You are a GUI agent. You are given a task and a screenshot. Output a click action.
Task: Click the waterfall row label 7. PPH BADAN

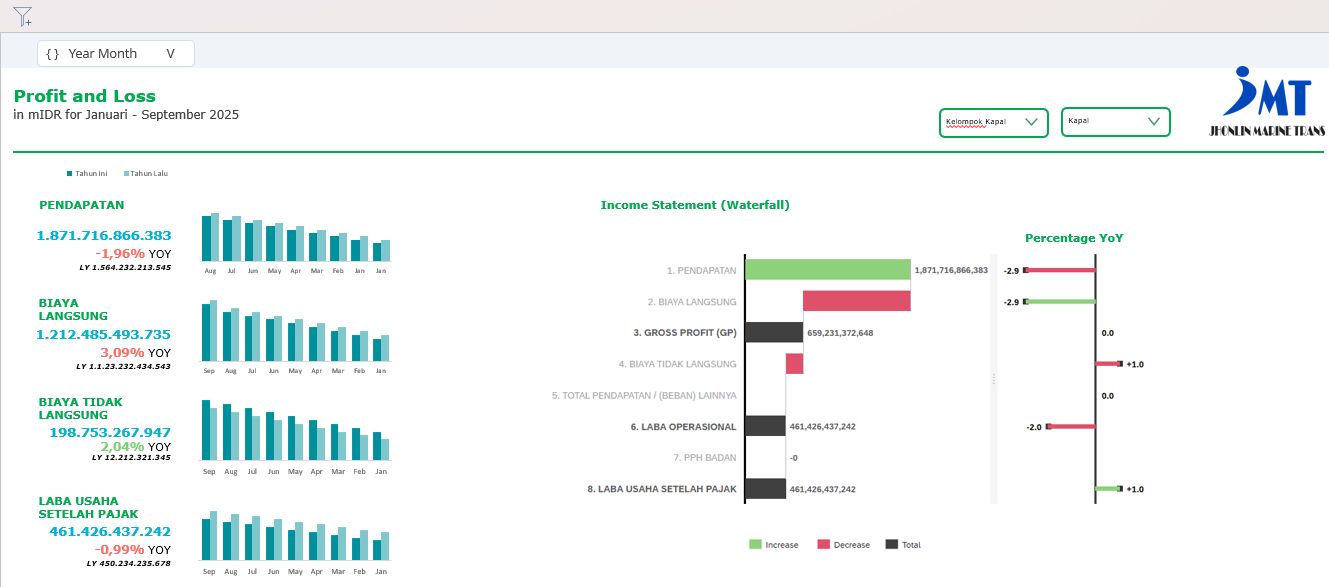pos(705,458)
